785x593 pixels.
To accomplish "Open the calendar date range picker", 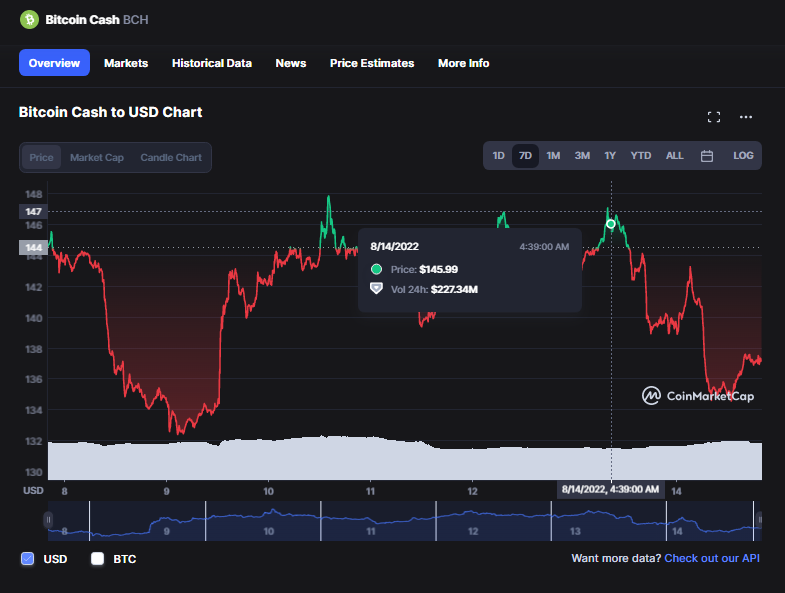I will point(706,156).
